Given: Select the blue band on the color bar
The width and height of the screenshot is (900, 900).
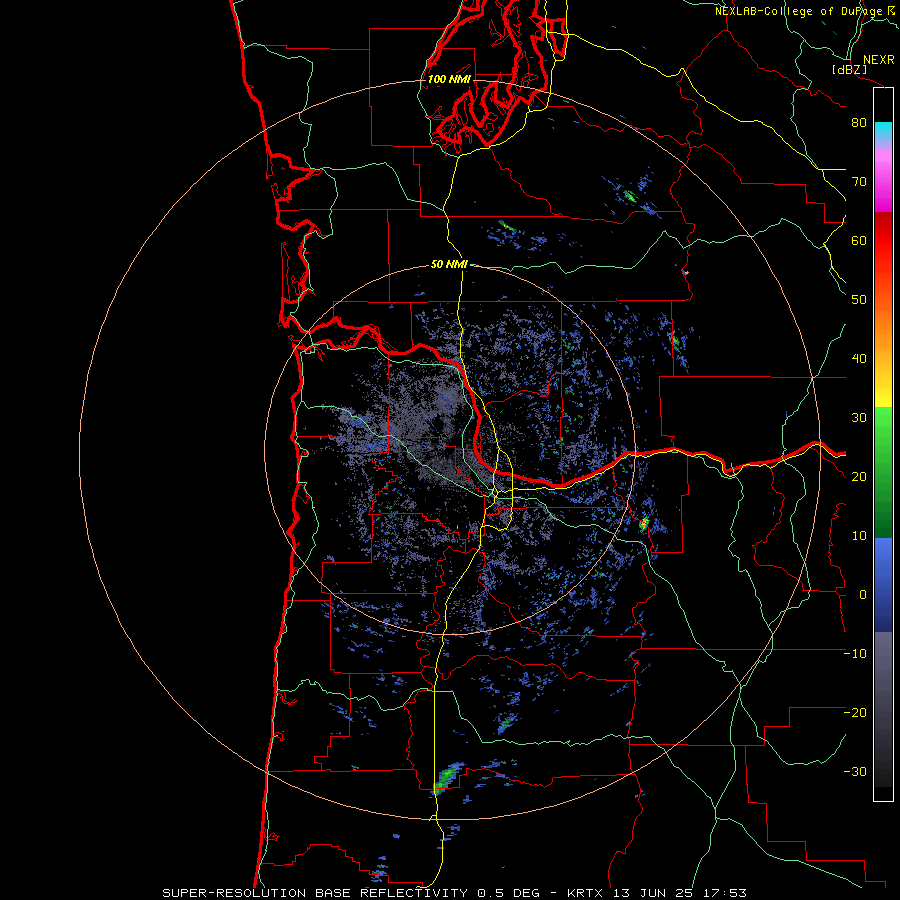Looking at the screenshot, I should tap(883, 585).
